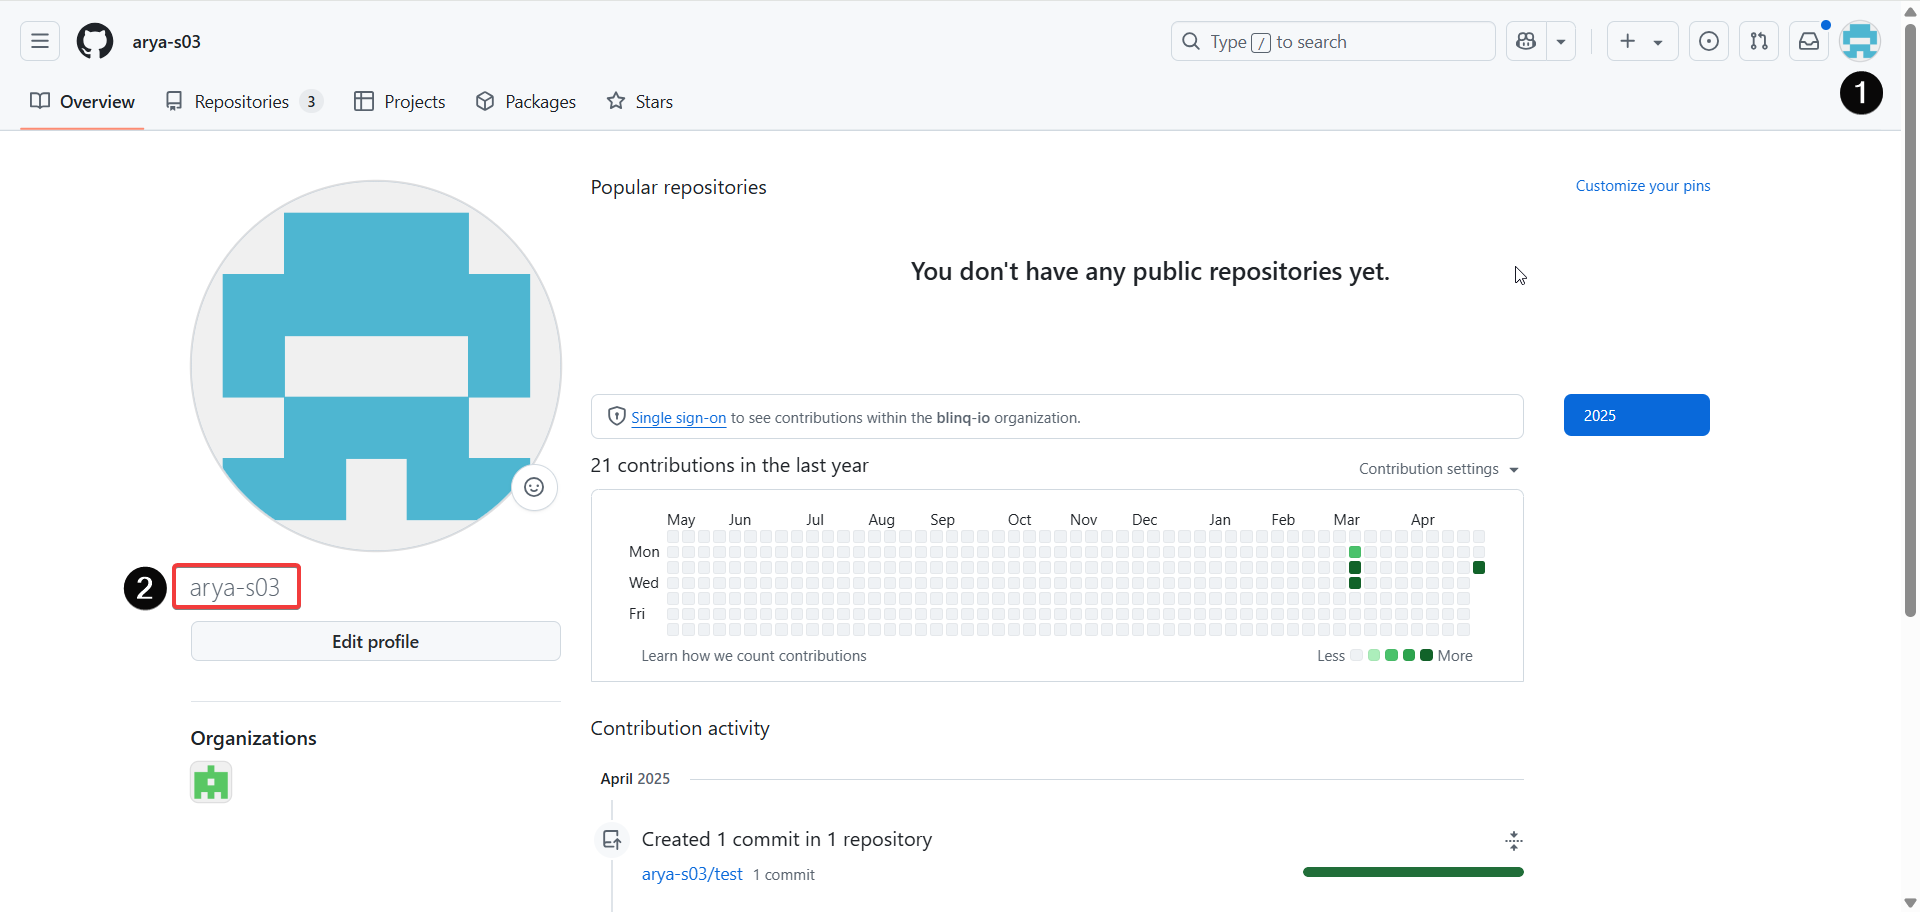Select the darkest green contribution legend square
The height and width of the screenshot is (912, 1920).
[x=1424, y=655]
